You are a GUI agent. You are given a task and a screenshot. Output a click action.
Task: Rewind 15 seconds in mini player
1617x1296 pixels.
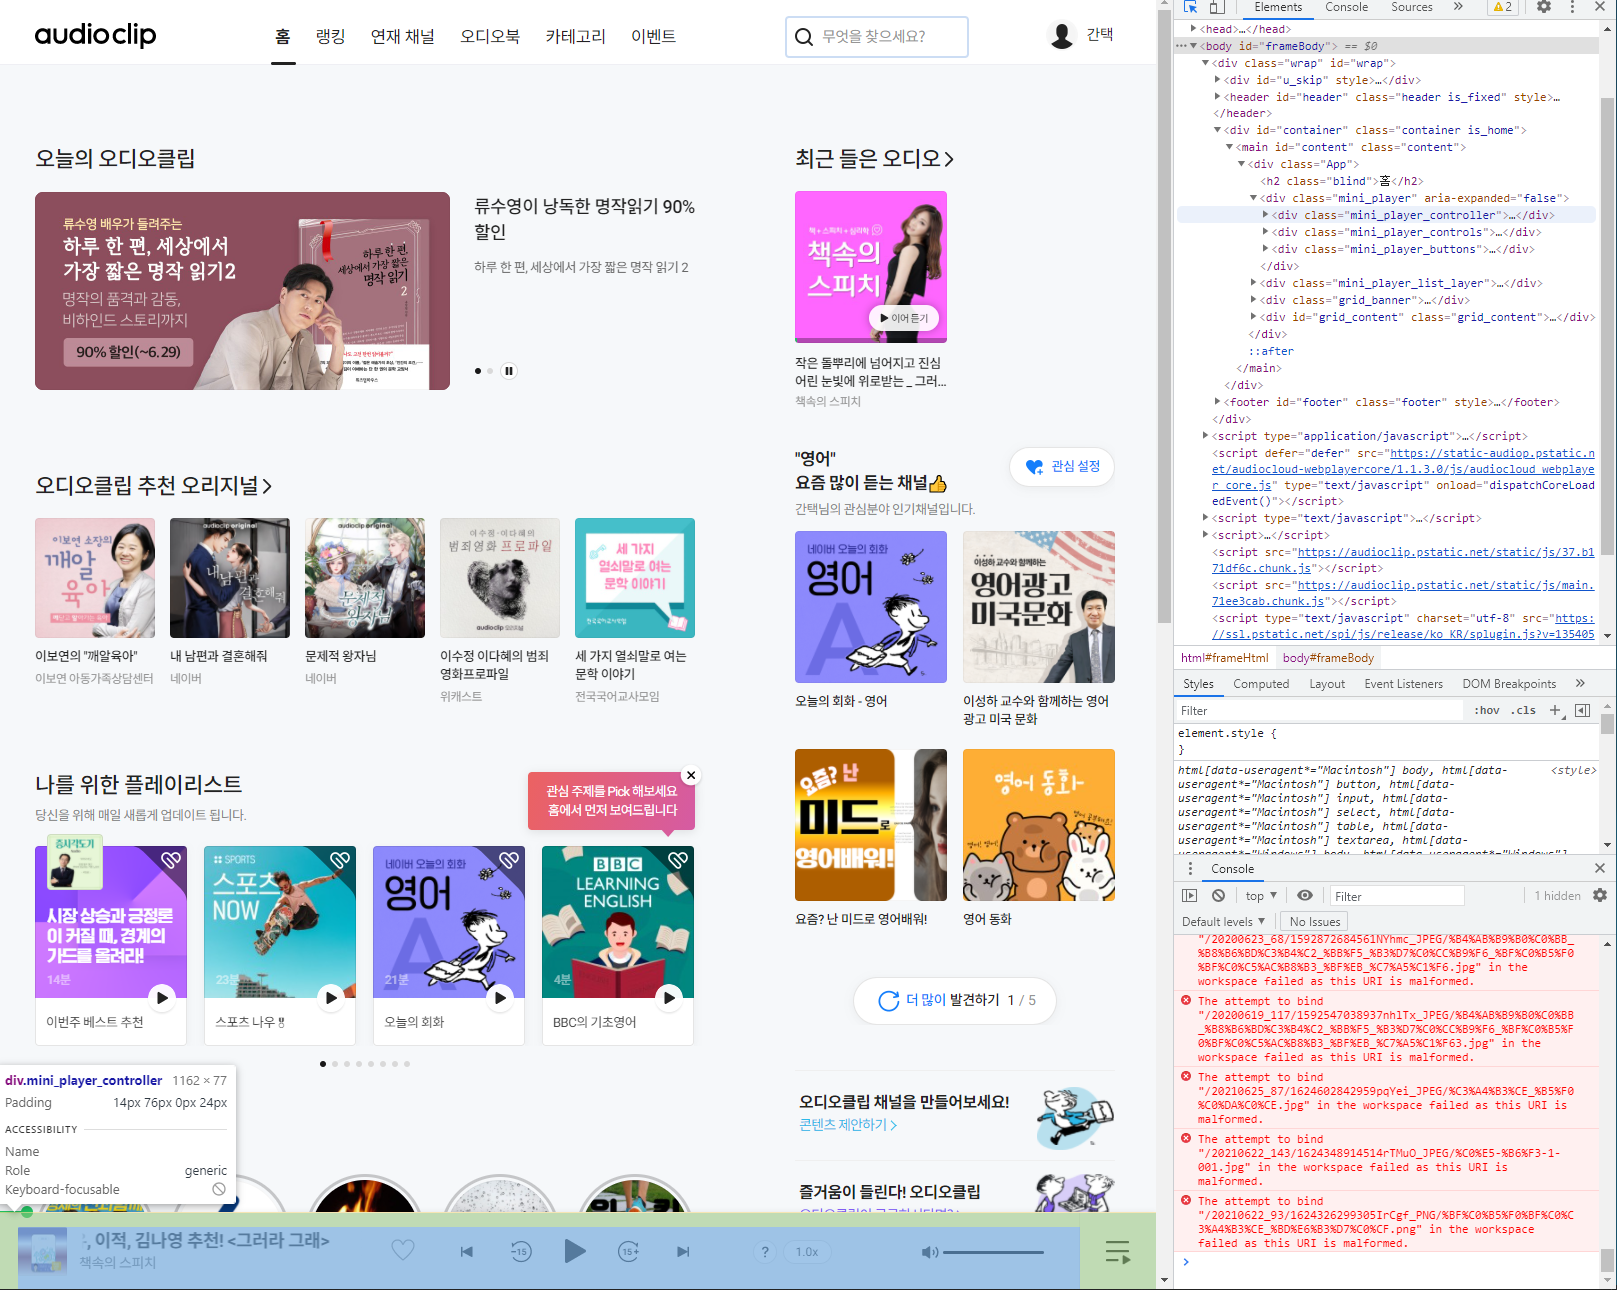pos(521,1251)
